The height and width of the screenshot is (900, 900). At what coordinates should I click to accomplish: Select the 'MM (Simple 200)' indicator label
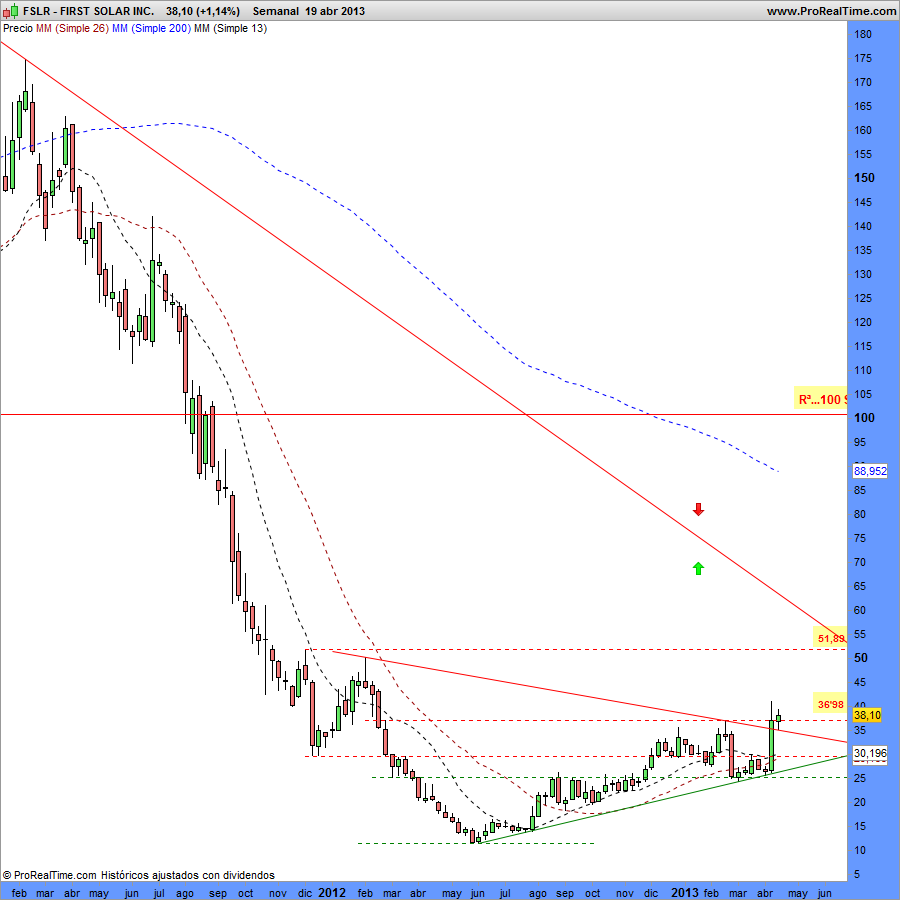[152, 28]
